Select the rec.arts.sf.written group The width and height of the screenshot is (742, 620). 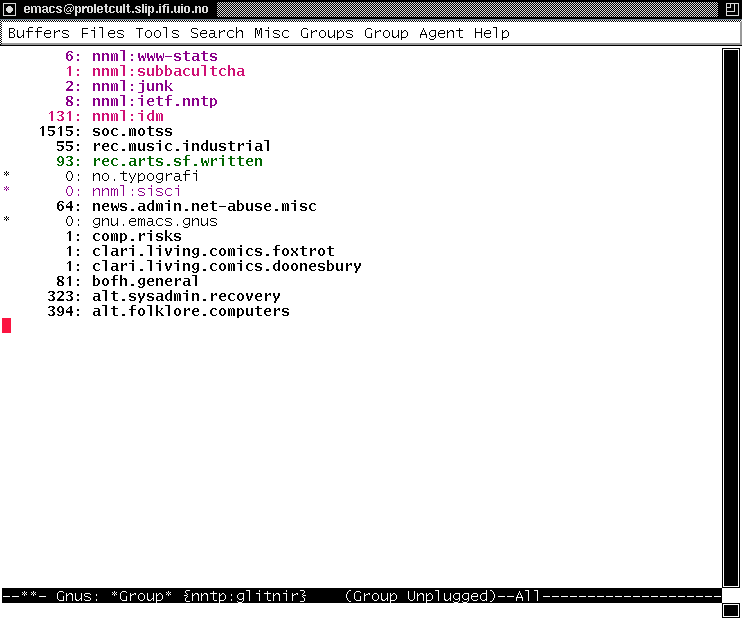tap(177, 161)
